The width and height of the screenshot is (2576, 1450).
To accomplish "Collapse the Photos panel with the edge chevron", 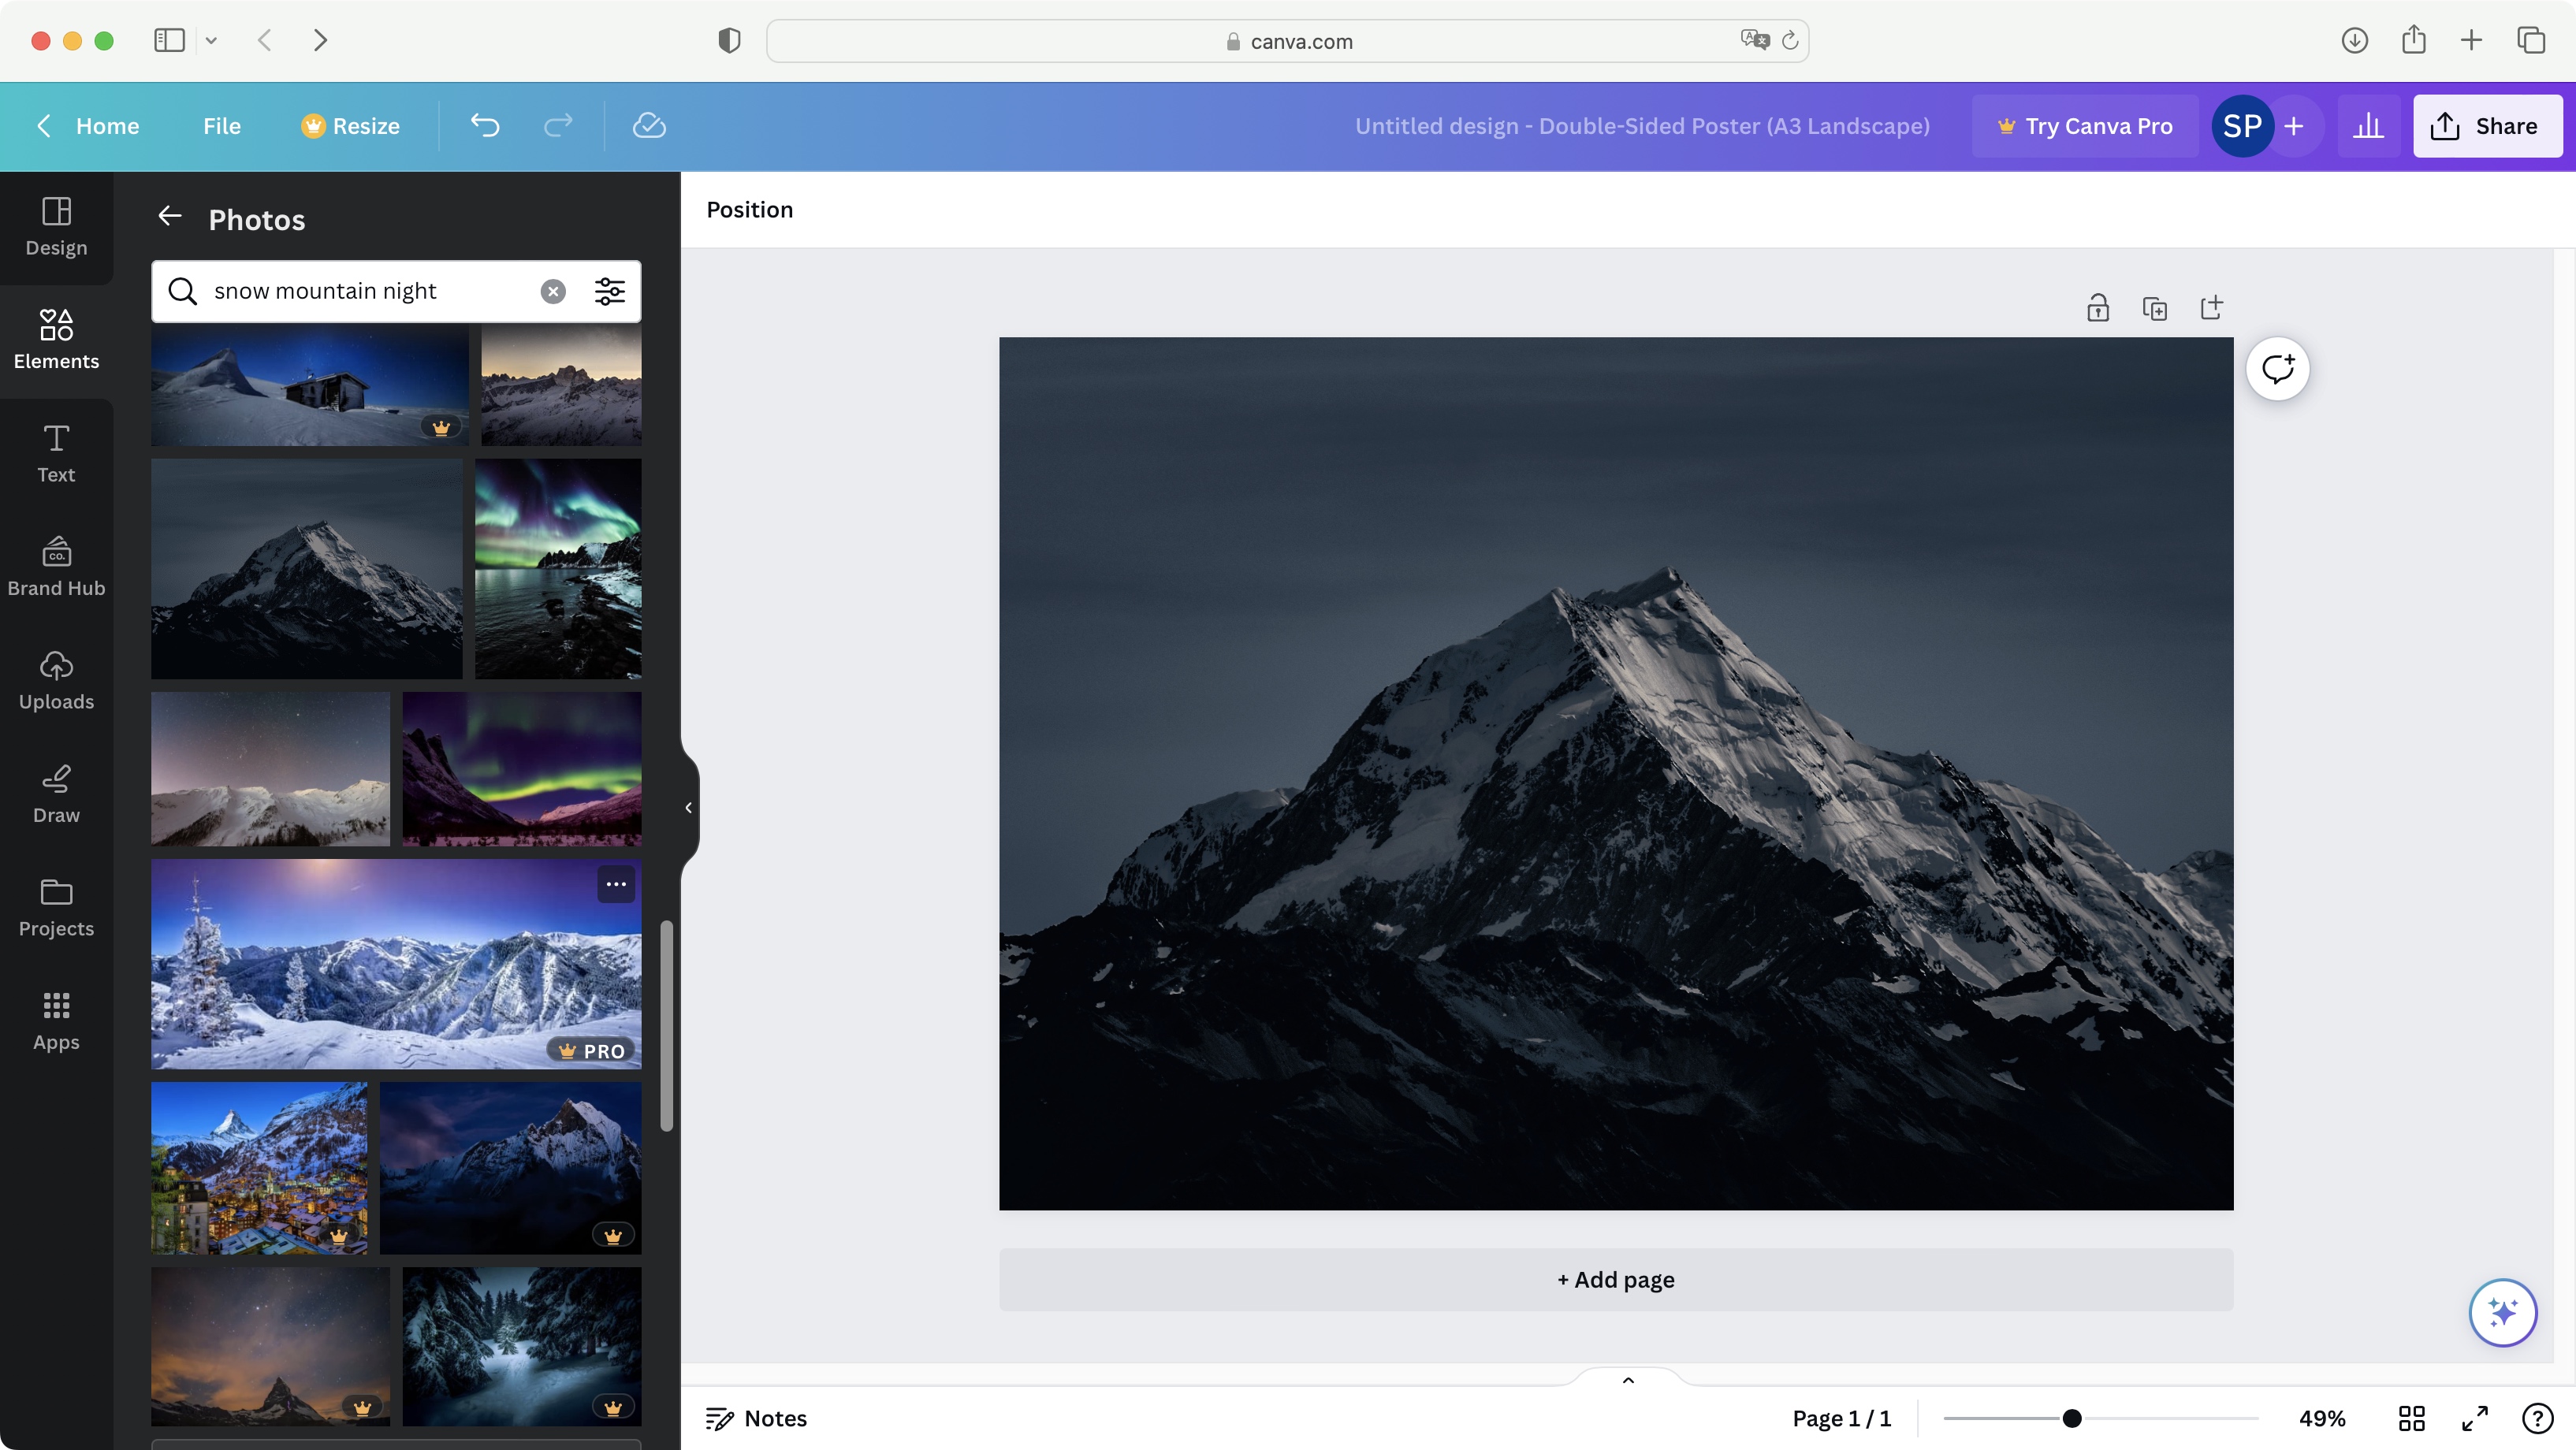I will (688, 807).
